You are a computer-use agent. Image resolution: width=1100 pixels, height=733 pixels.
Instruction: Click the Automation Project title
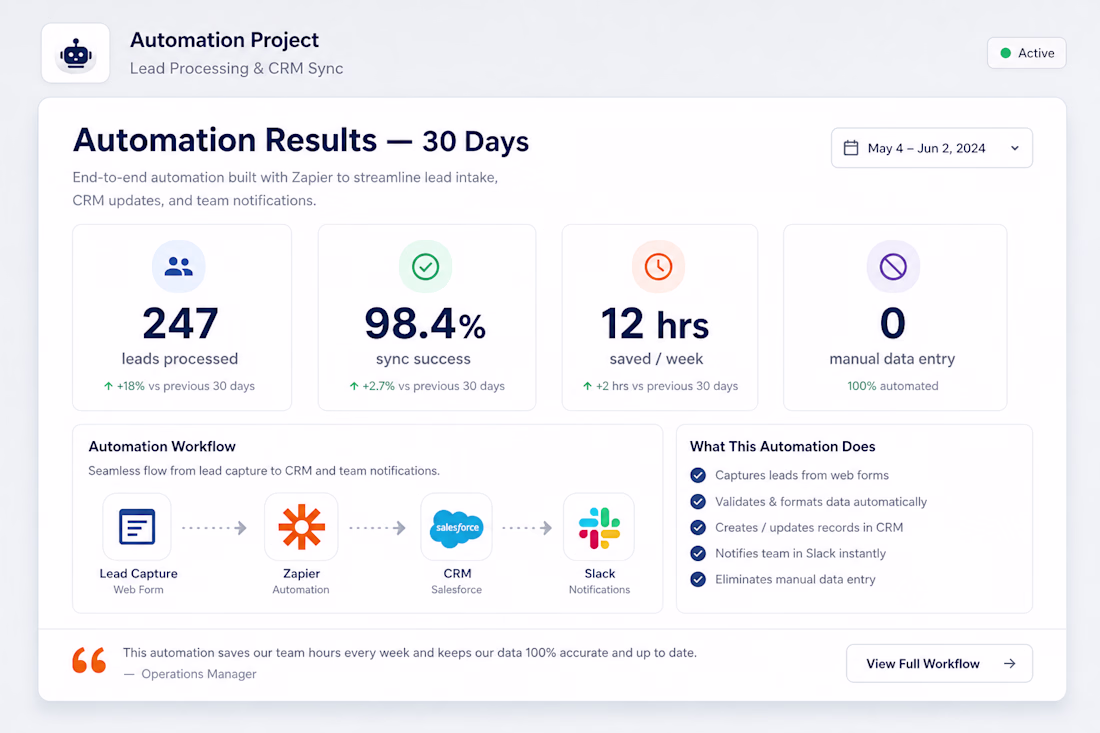coord(224,40)
